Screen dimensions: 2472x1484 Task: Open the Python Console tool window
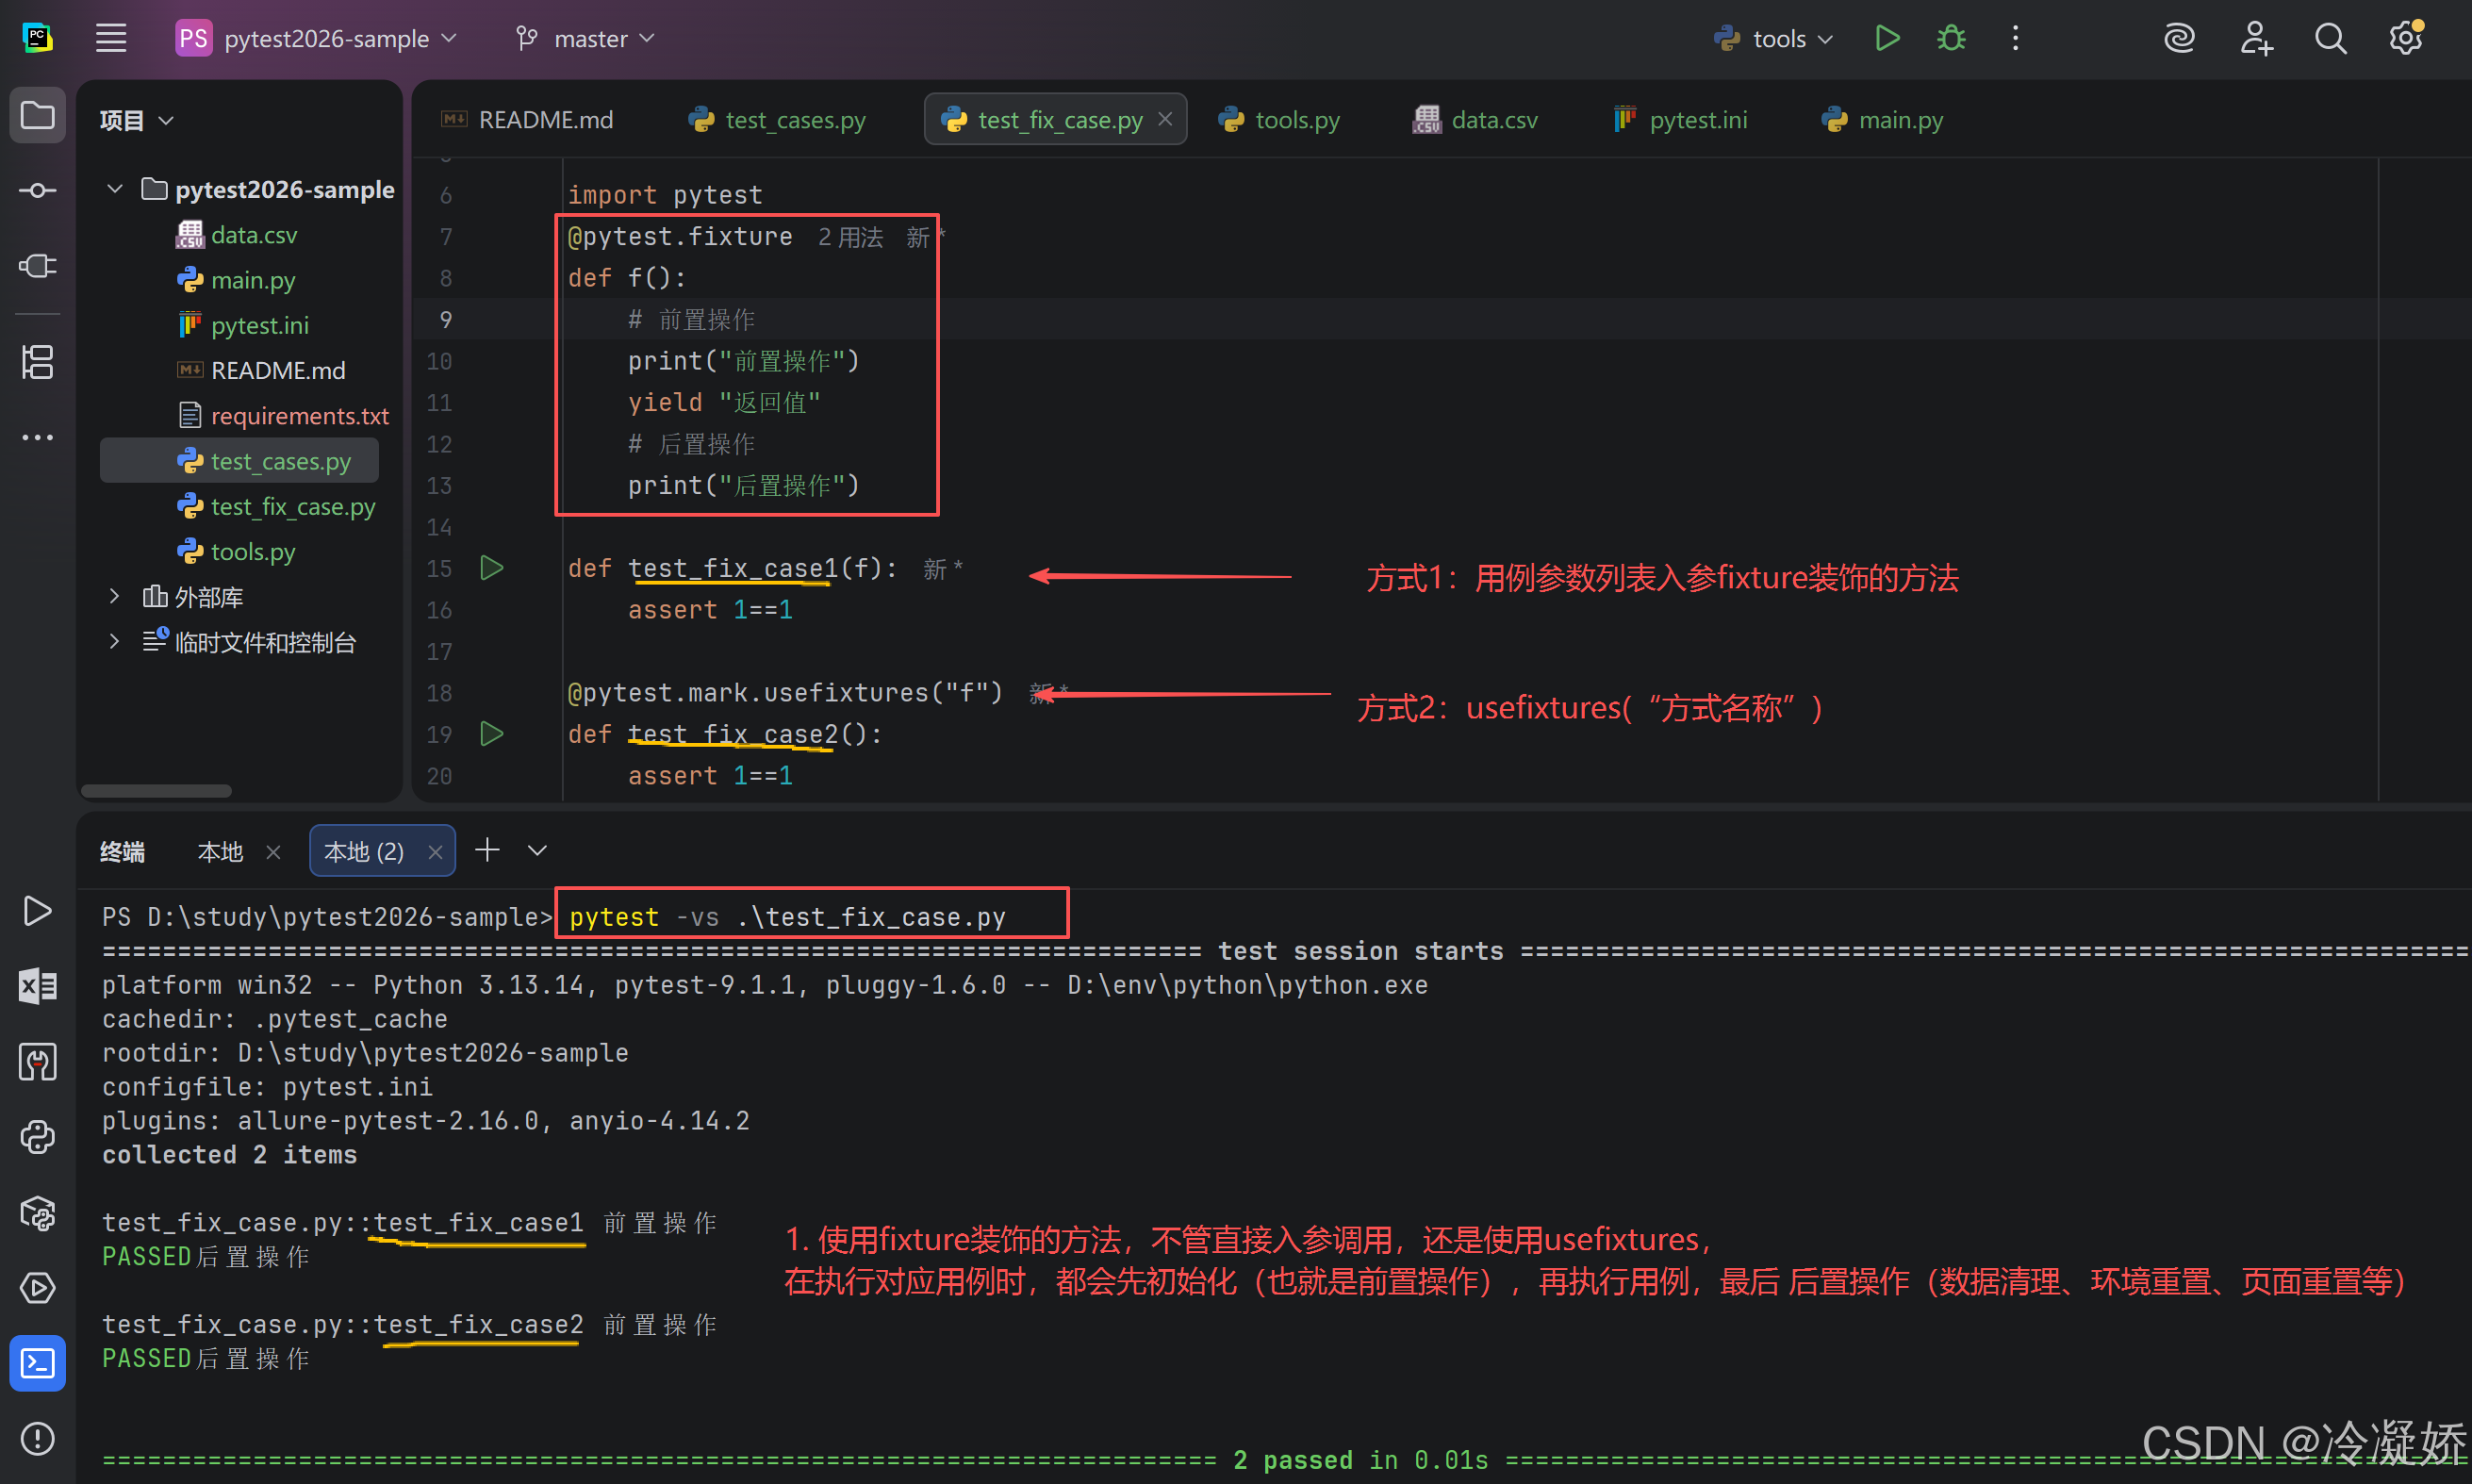point(37,1137)
